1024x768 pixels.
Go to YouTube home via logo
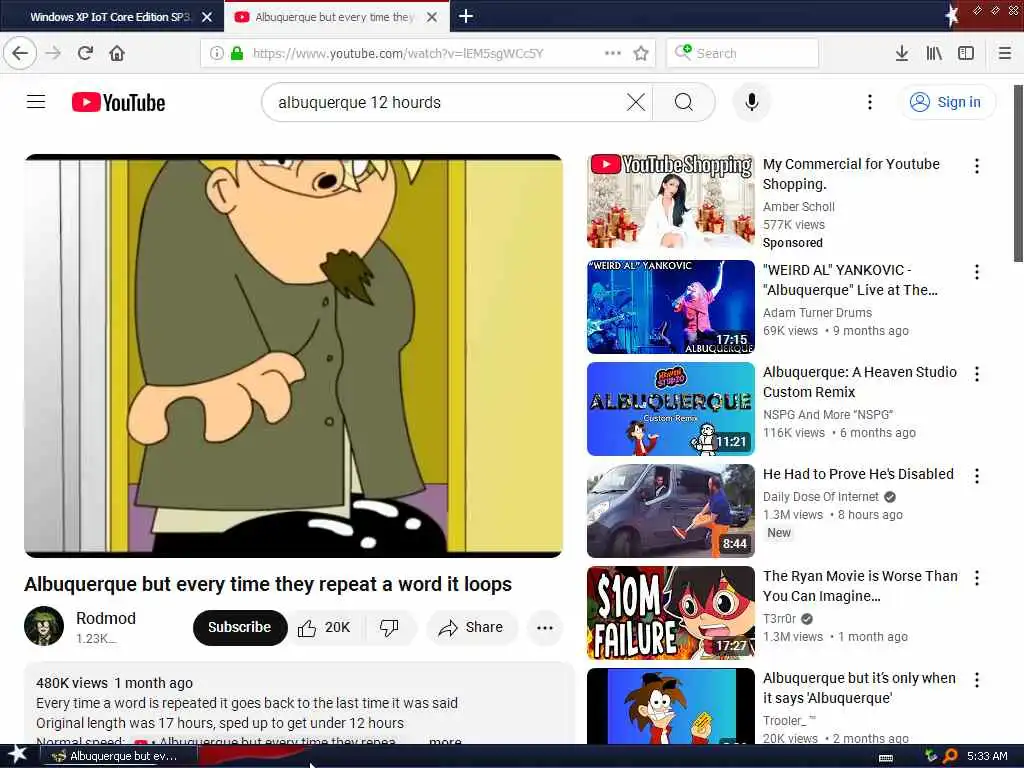[118, 103]
